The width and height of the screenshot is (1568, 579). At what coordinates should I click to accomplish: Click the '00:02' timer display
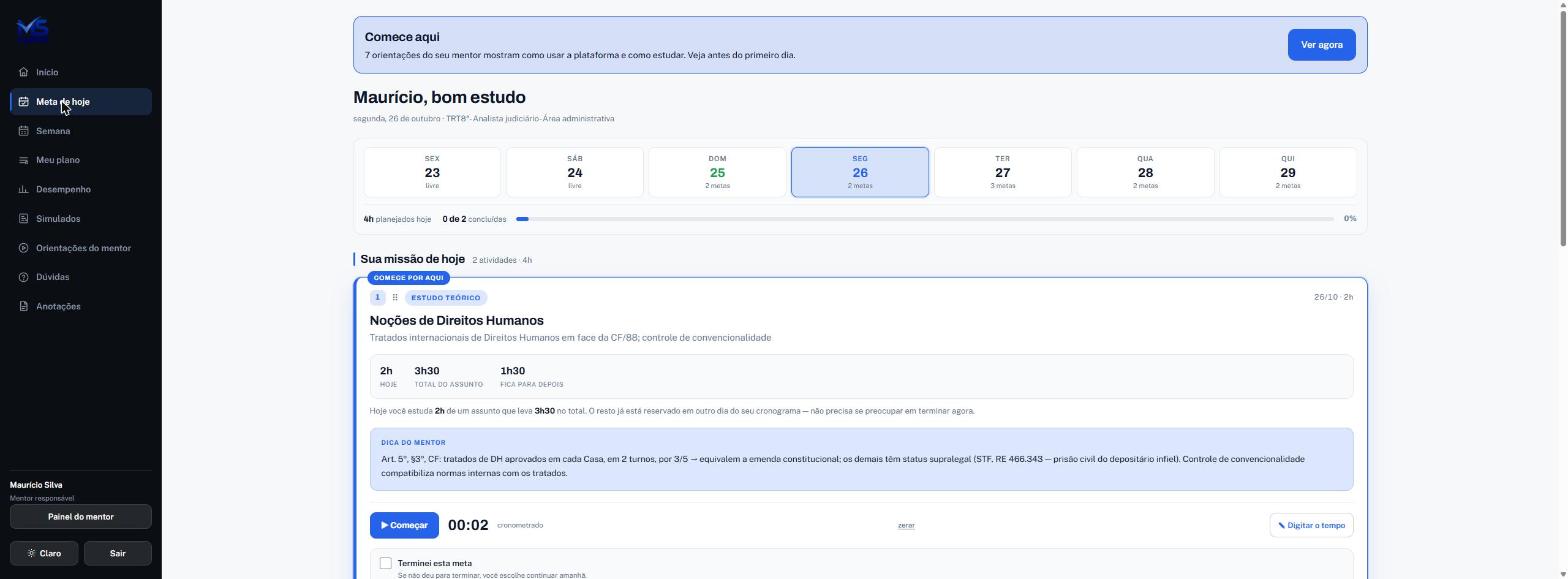click(468, 525)
